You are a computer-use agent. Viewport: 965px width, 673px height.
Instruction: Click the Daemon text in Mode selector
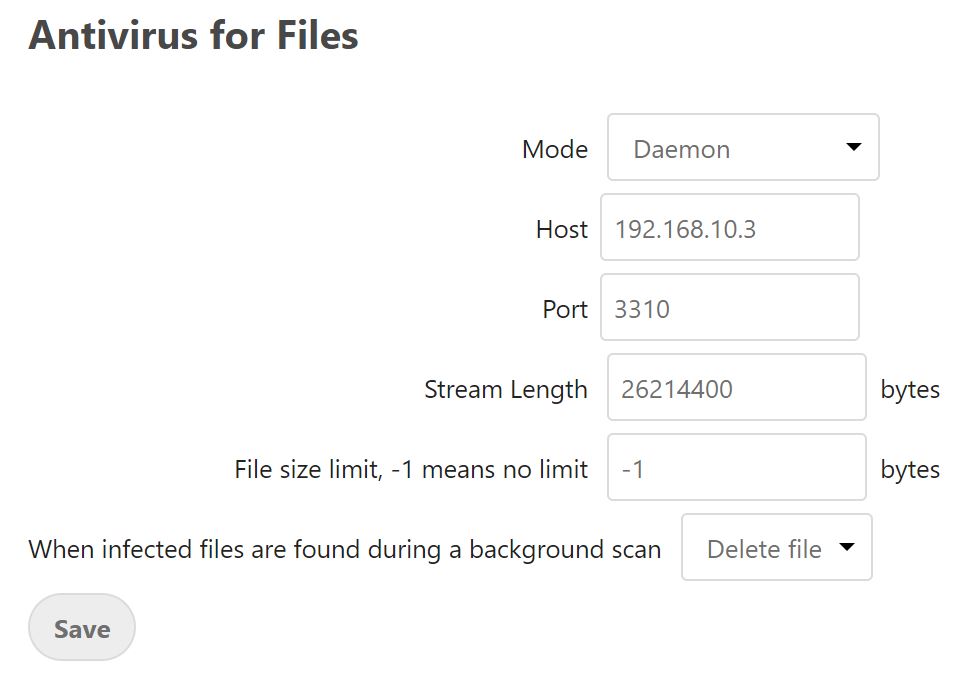tap(682, 149)
